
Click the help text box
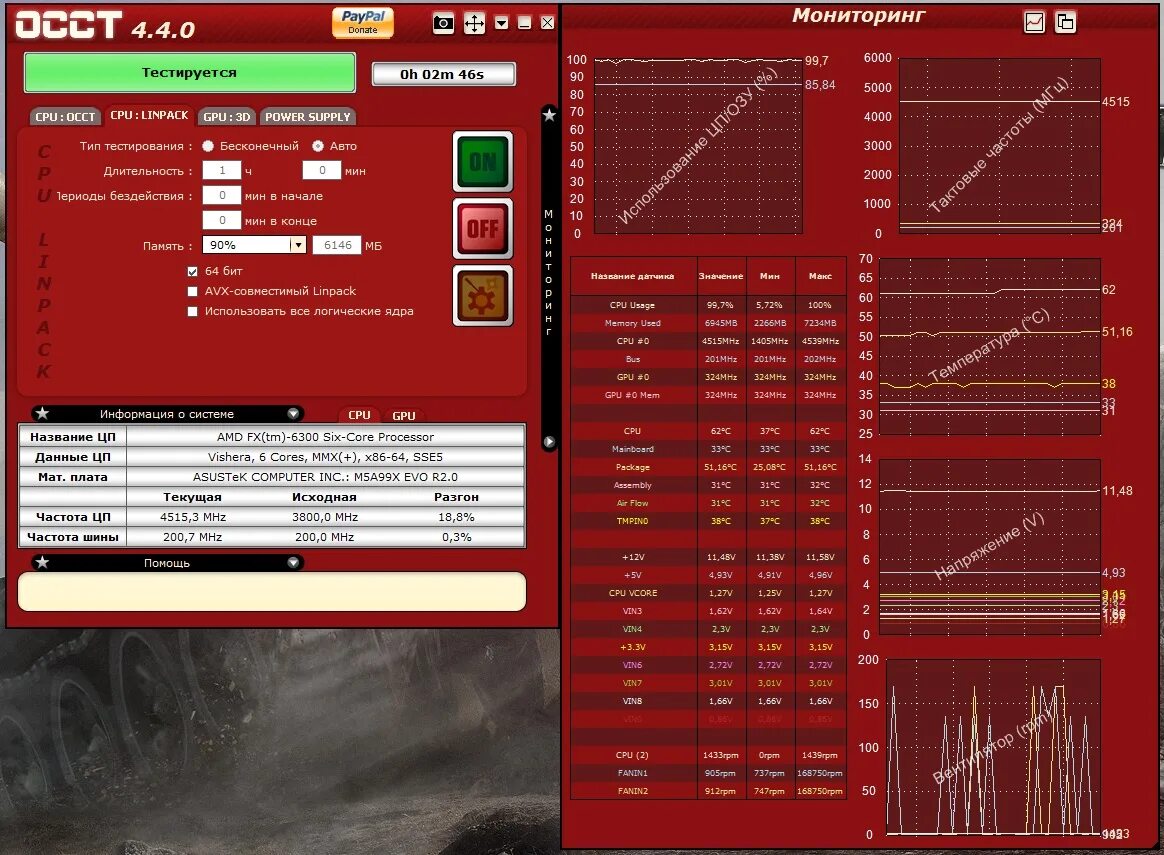click(272, 592)
